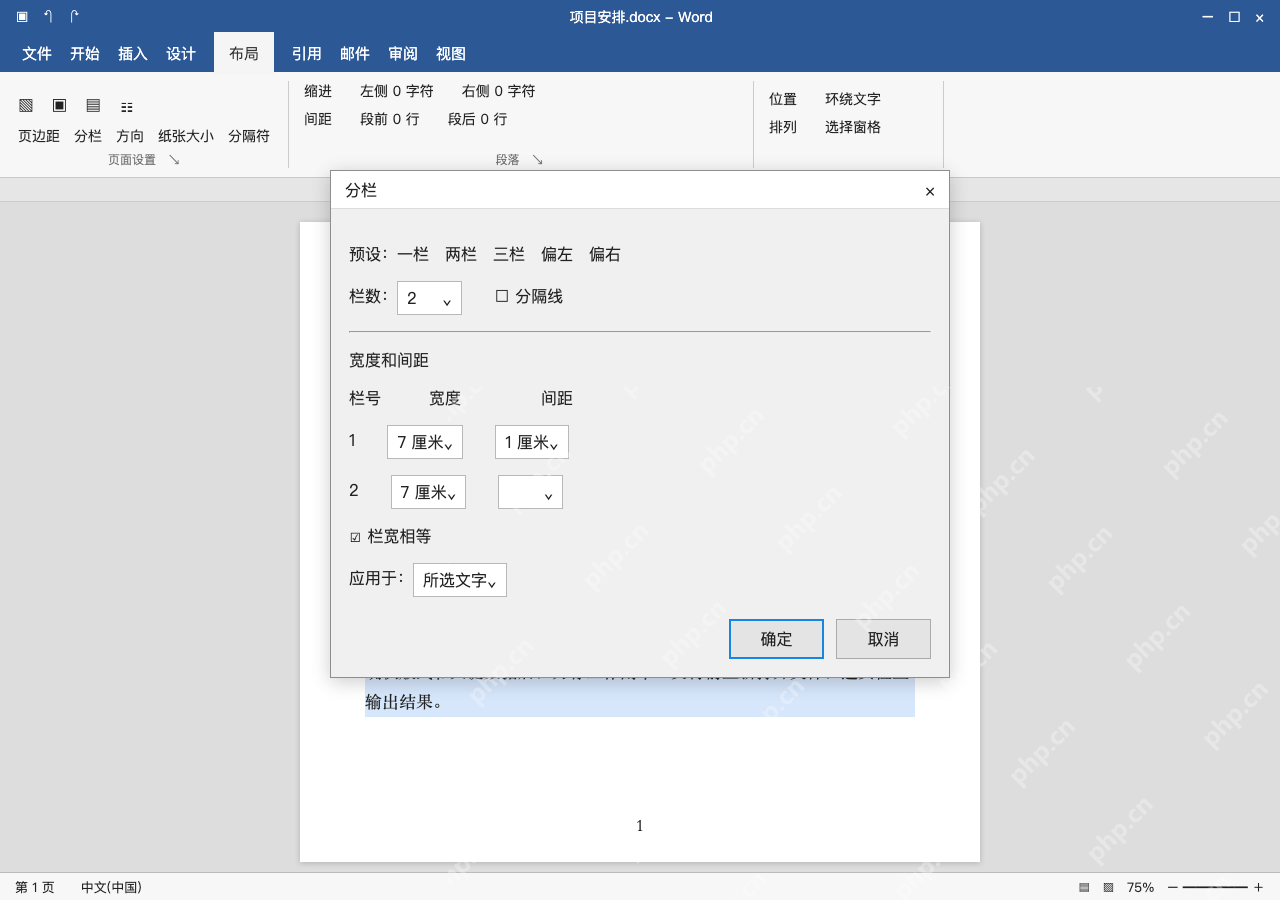Image resolution: width=1280 pixels, height=900 pixels.
Task: Go to the 插入 ribbon tab
Action: coord(133,53)
